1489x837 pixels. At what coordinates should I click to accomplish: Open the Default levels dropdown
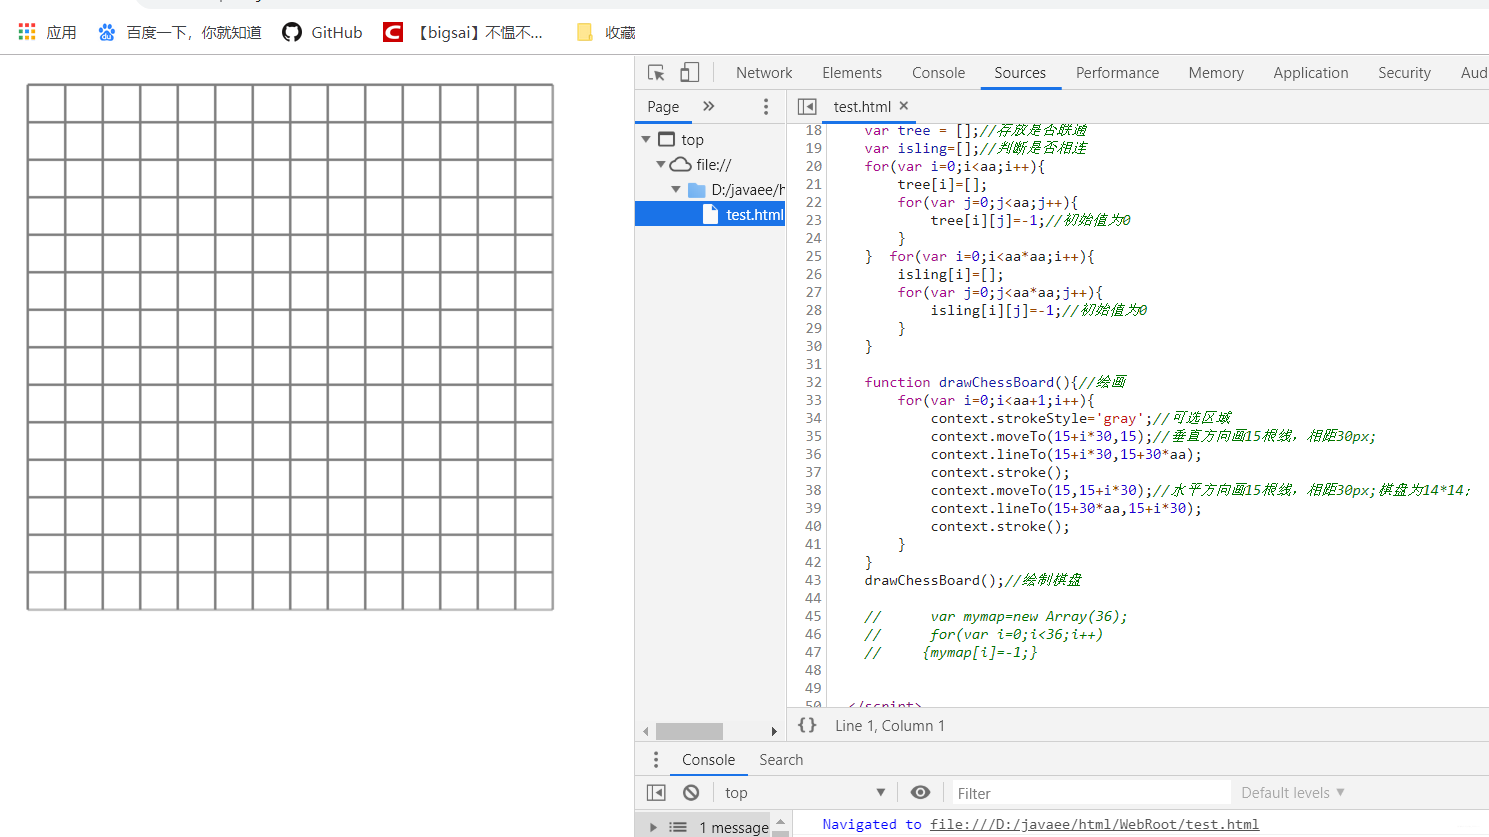[x=1292, y=793]
